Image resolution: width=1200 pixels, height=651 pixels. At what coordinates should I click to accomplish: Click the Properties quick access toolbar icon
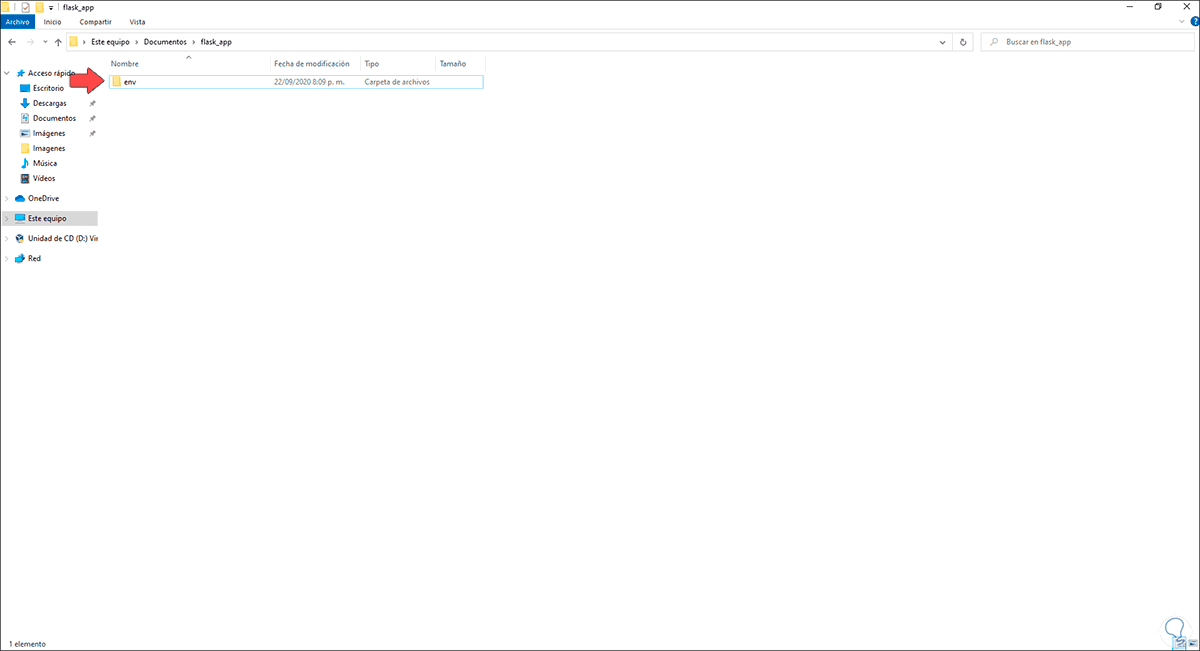coord(26,6)
